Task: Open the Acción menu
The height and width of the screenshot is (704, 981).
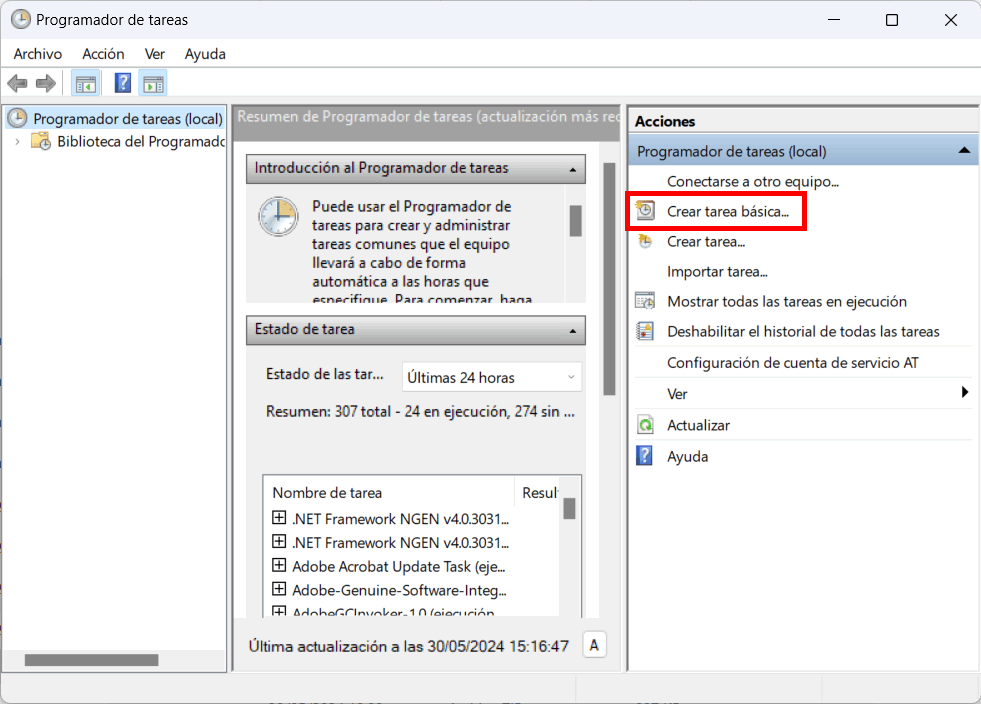Action: (x=103, y=54)
